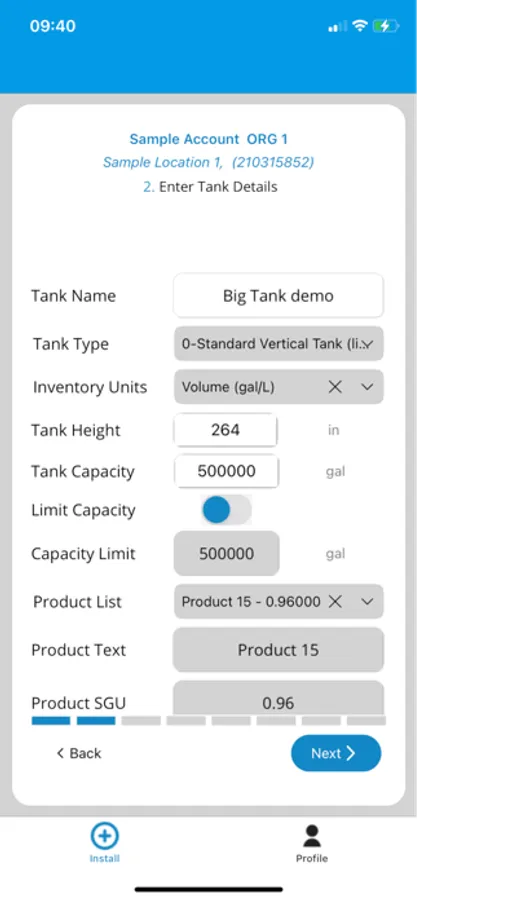Tap Sample Location 1 (210315852) text
The image size is (507, 900).
point(208,162)
